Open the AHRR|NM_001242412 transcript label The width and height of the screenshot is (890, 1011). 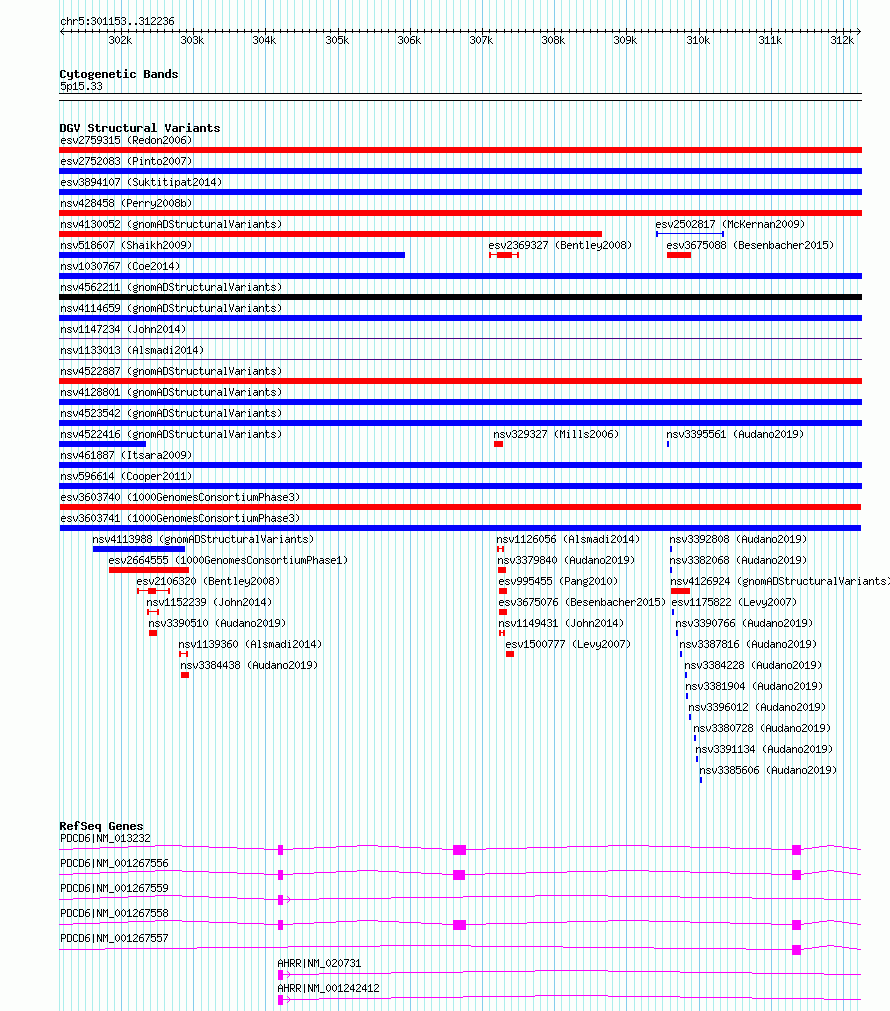coord(328,988)
